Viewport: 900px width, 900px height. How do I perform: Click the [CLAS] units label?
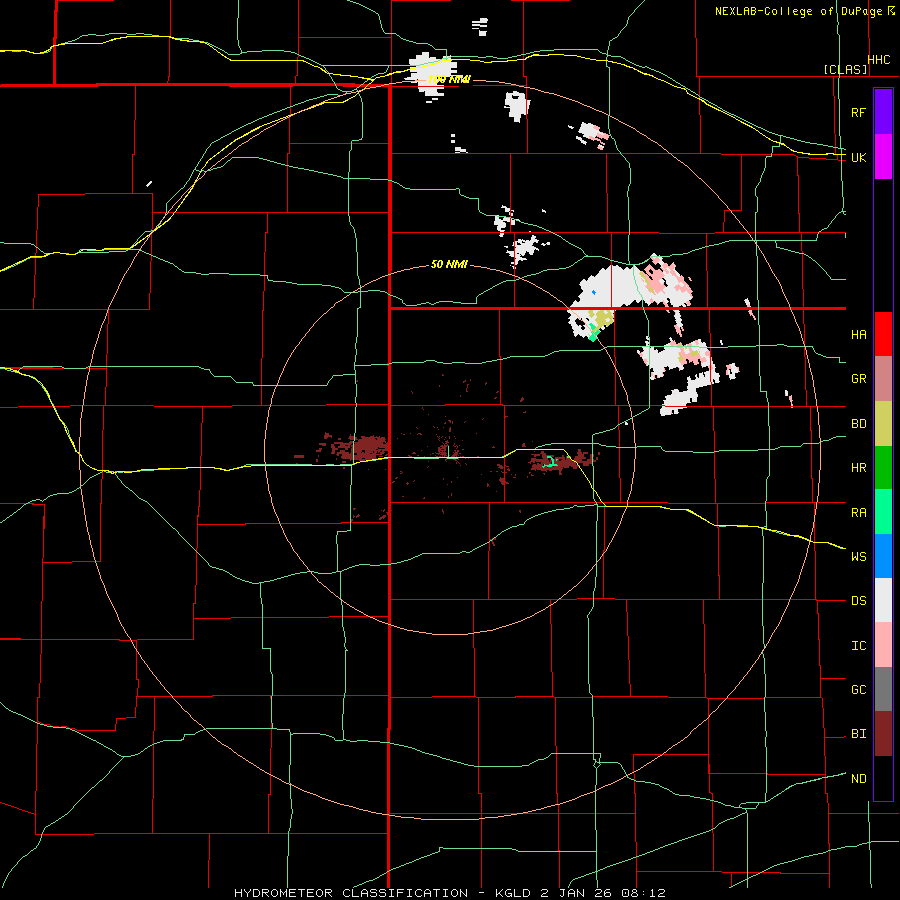(x=845, y=70)
